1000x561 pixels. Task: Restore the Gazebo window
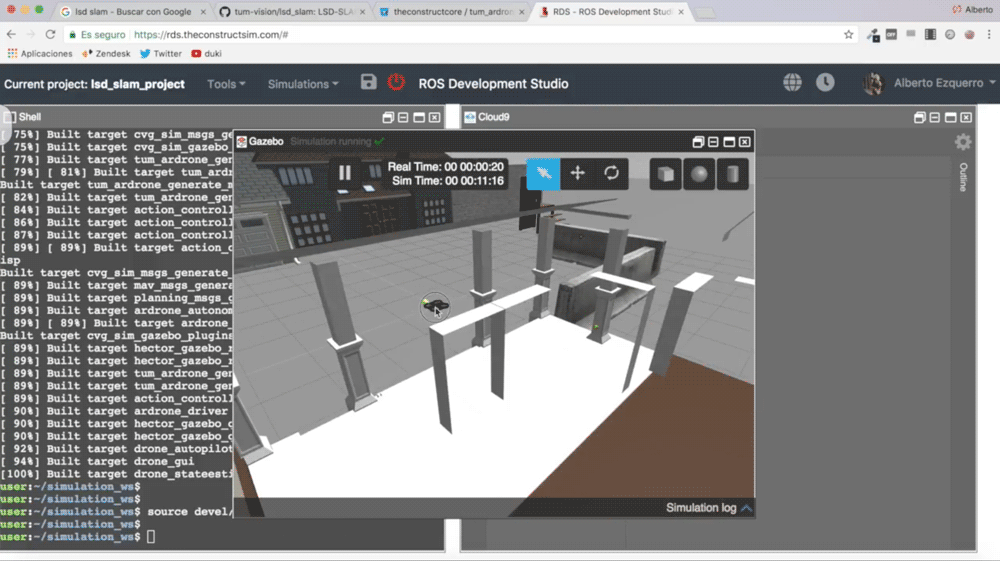698,142
